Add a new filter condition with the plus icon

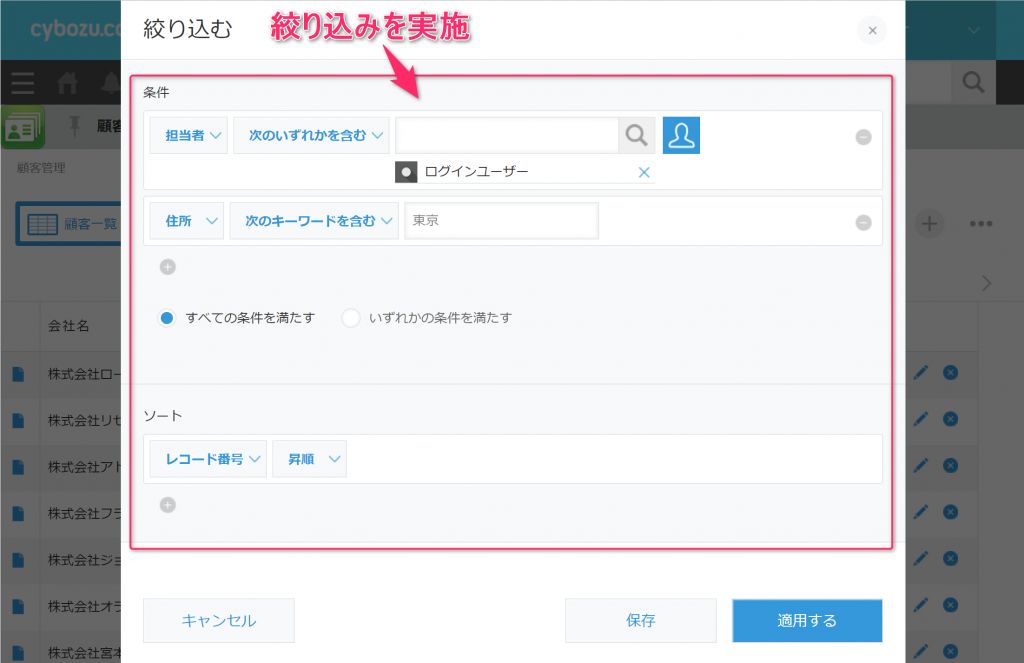[168, 267]
